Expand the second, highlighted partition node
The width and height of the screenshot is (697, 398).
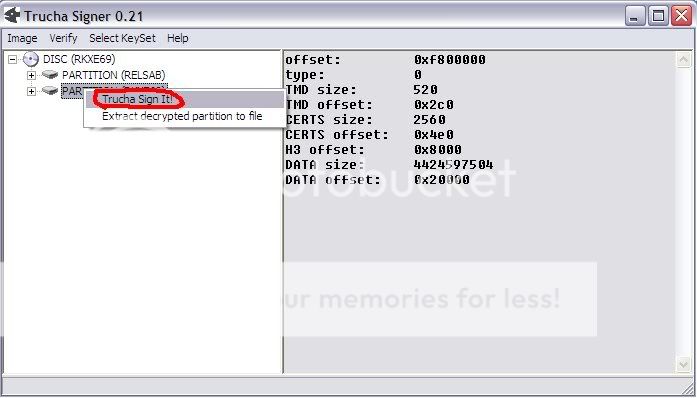tap(31, 91)
